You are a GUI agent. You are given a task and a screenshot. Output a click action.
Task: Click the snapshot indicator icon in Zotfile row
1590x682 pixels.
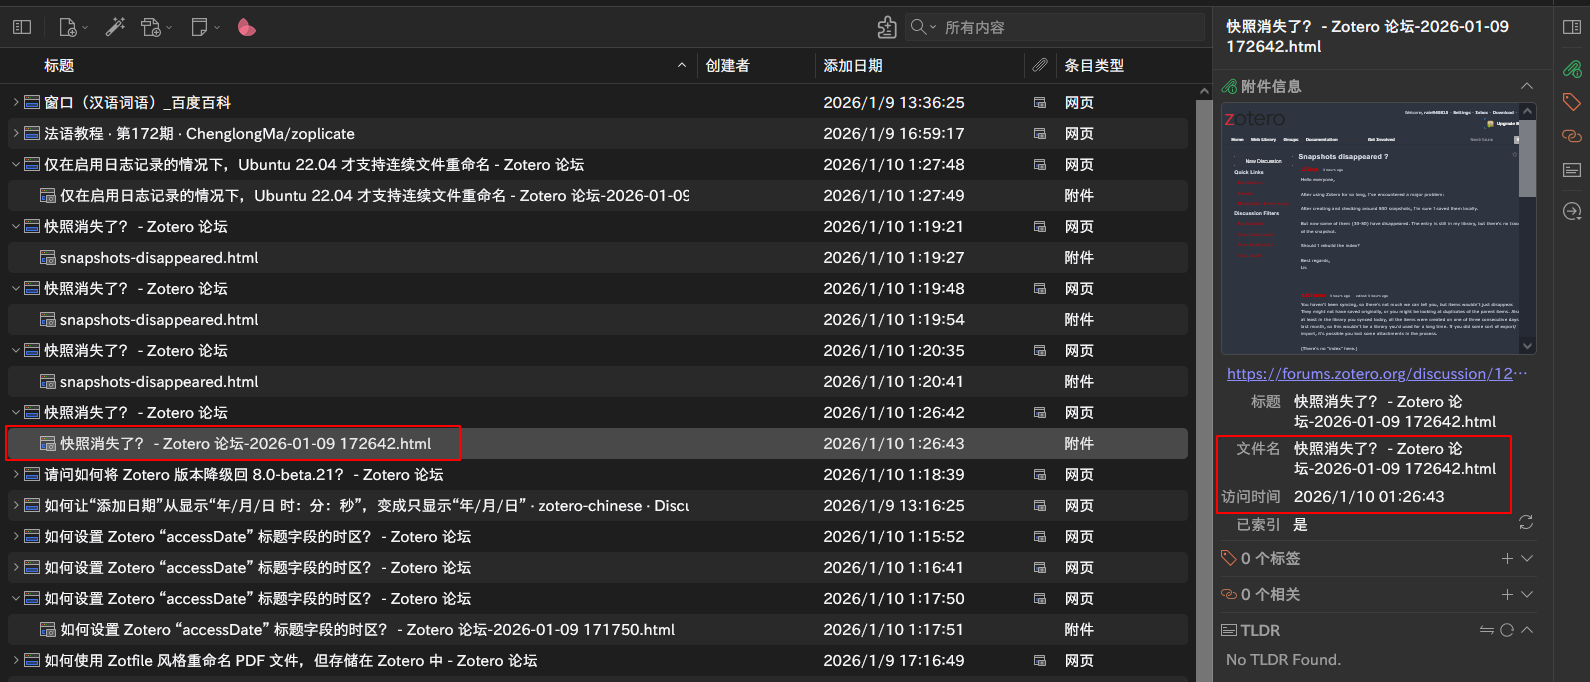(x=1040, y=661)
